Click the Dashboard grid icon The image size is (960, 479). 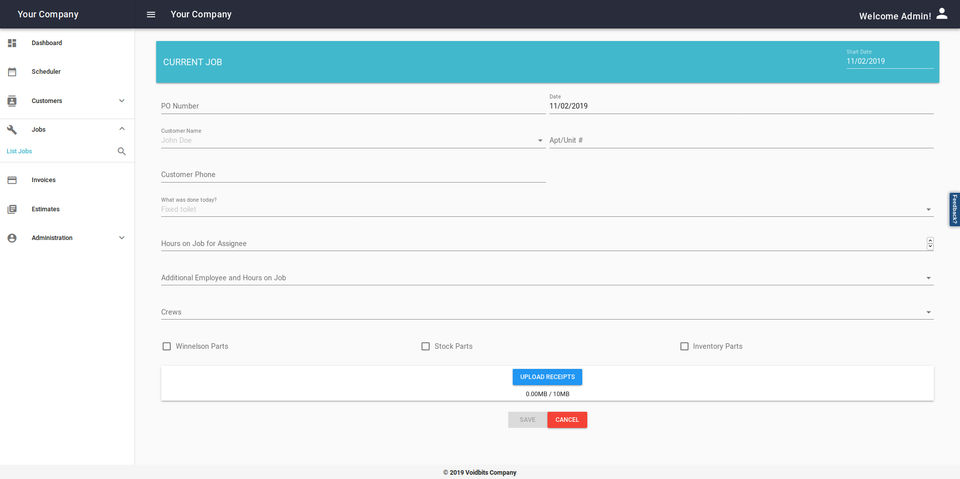pos(12,43)
